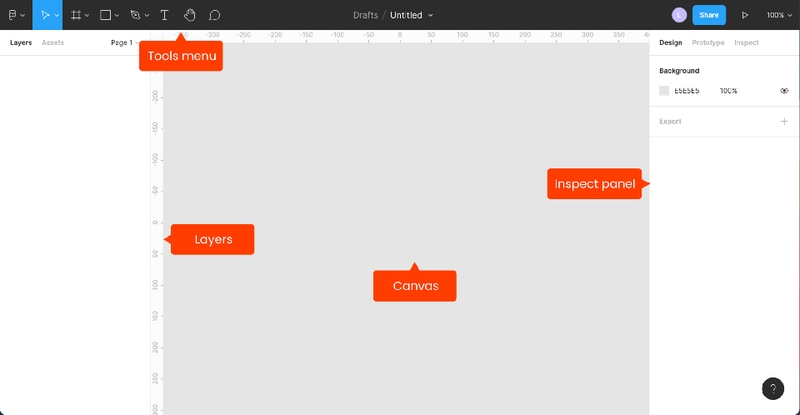Expand the Move tool options arrow
800x415 pixels.
[x=57, y=15]
